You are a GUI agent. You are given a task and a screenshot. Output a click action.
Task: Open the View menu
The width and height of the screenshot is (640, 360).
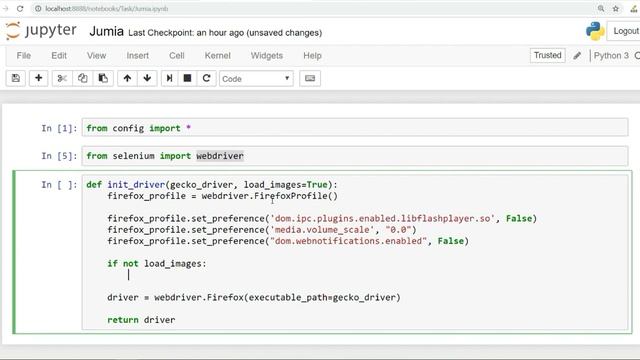[x=96, y=56]
